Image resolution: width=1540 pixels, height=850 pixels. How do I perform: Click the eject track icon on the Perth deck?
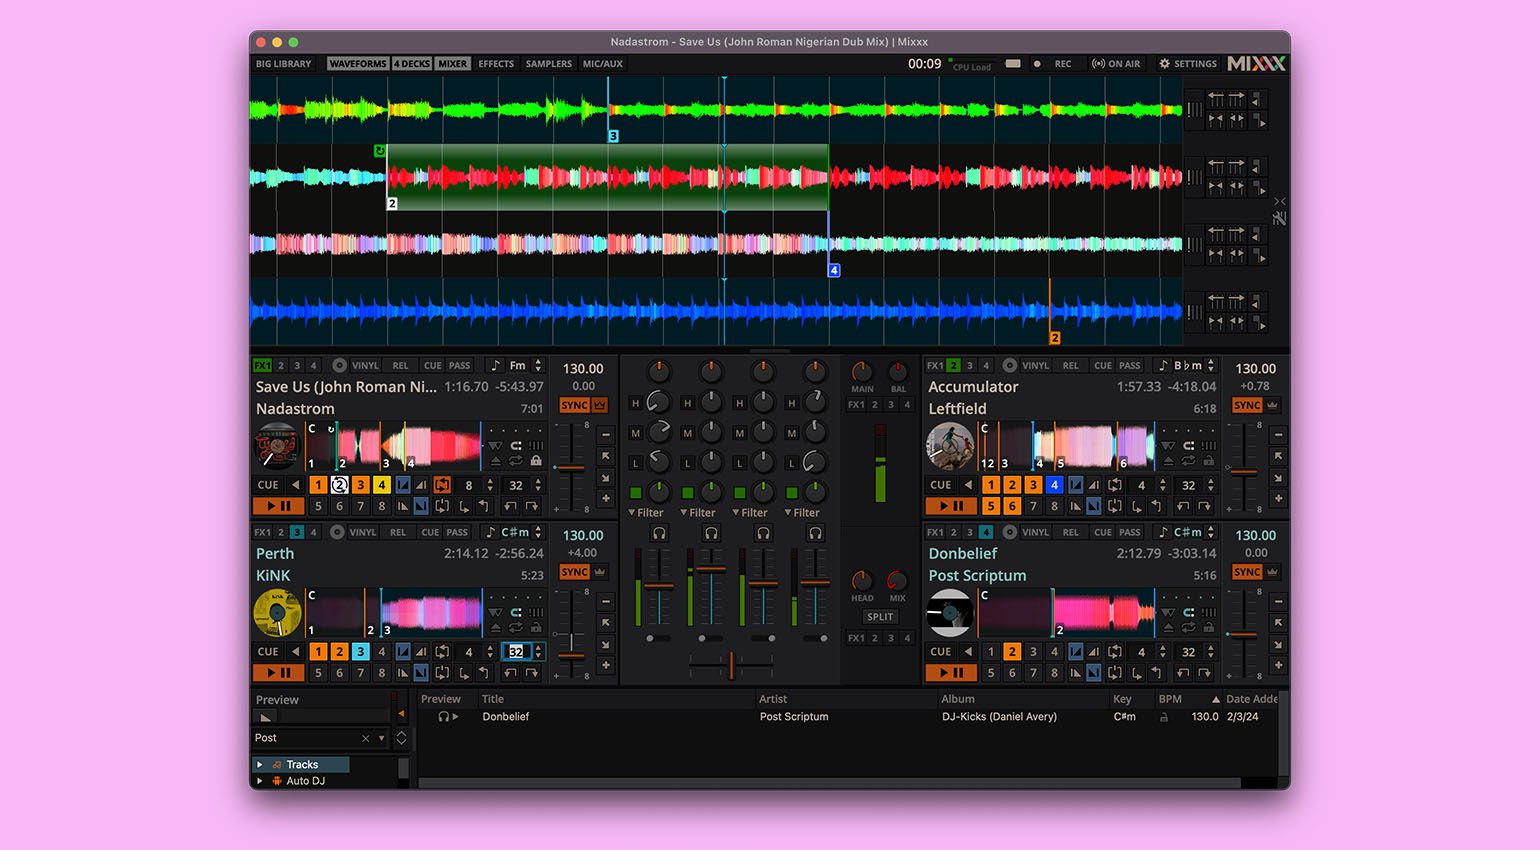(495, 629)
